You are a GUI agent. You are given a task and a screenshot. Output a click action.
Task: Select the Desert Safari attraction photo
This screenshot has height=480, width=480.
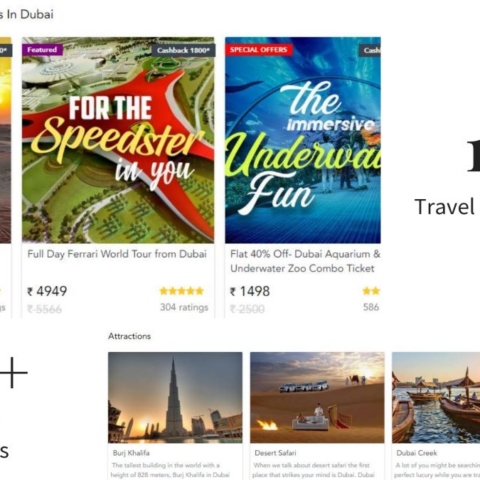[317, 398]
